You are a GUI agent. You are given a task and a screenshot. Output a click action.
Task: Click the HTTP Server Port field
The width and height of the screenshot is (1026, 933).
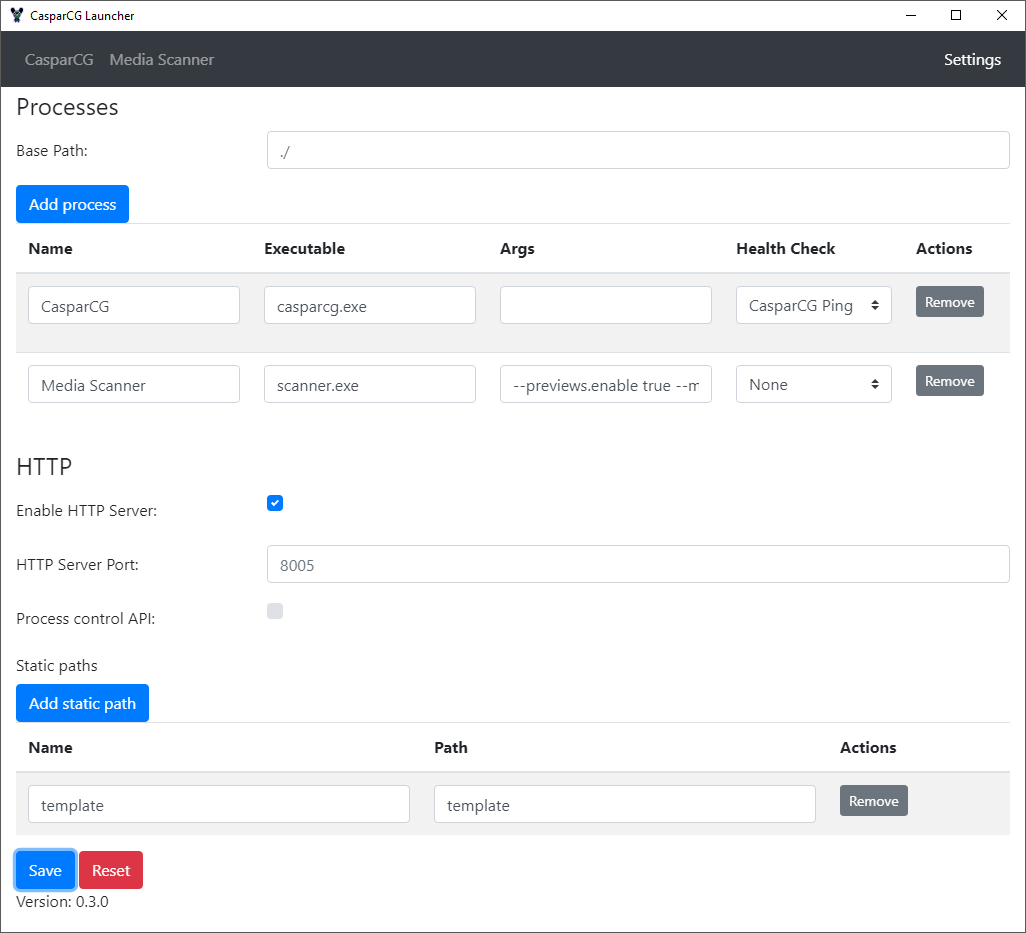pyautogui.click(x=638, y=565)
